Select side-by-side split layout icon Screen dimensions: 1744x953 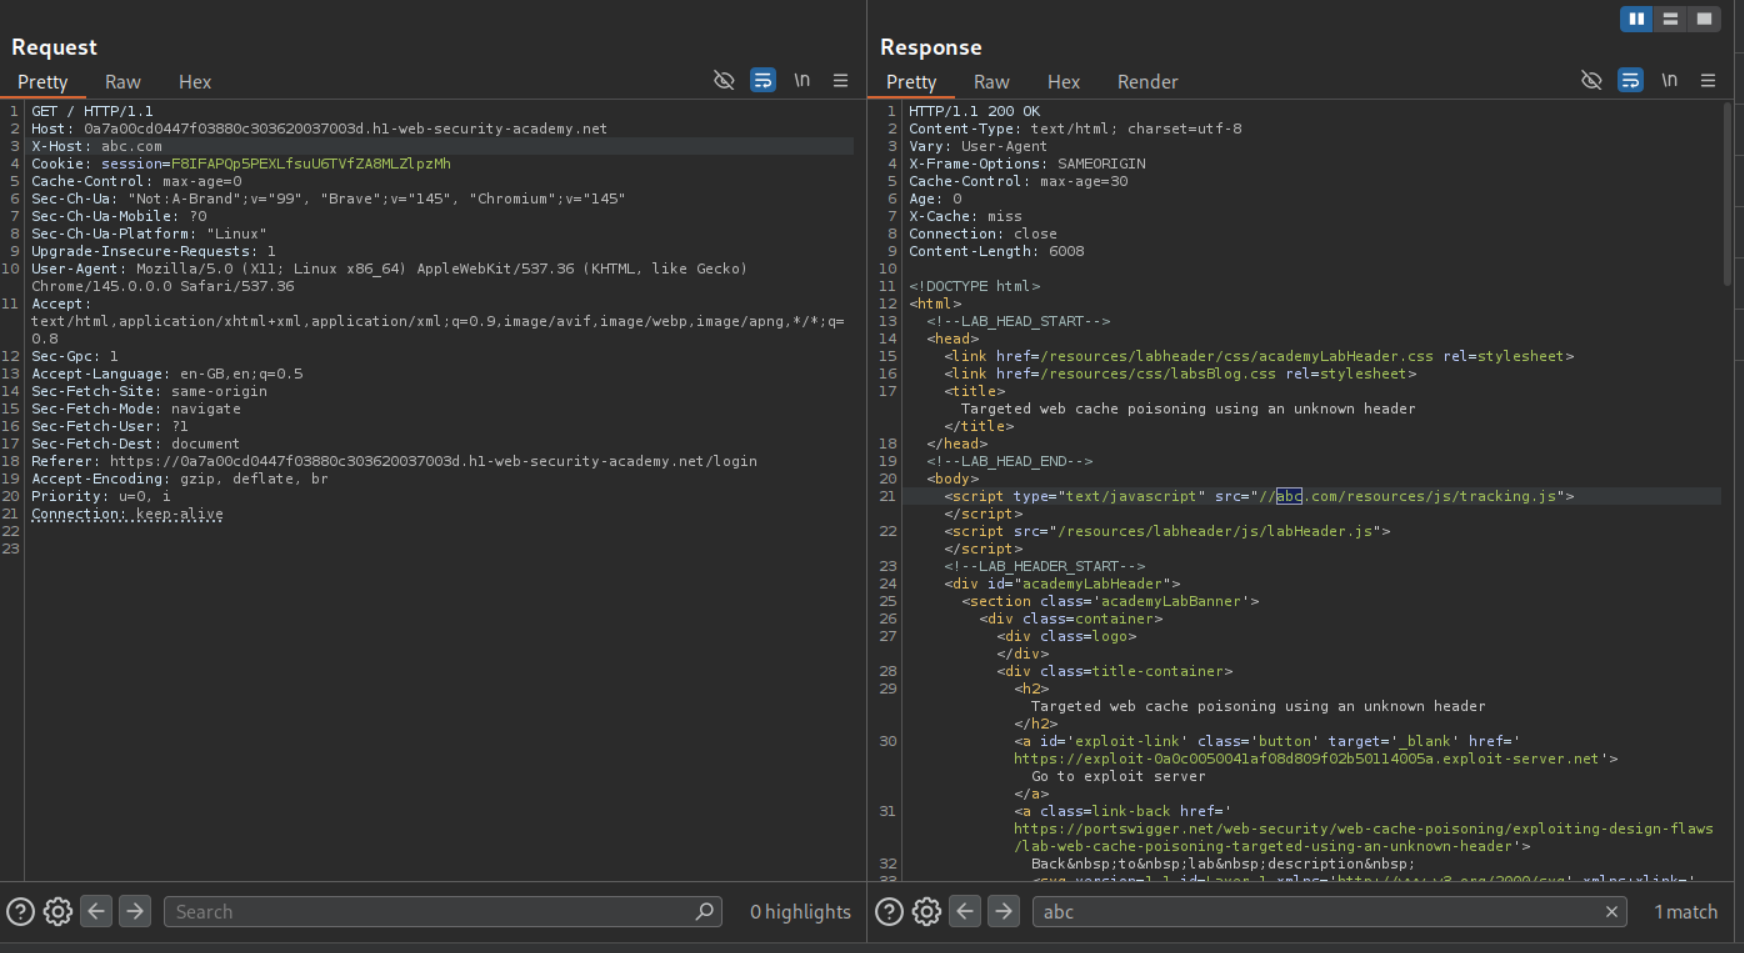1636,19
